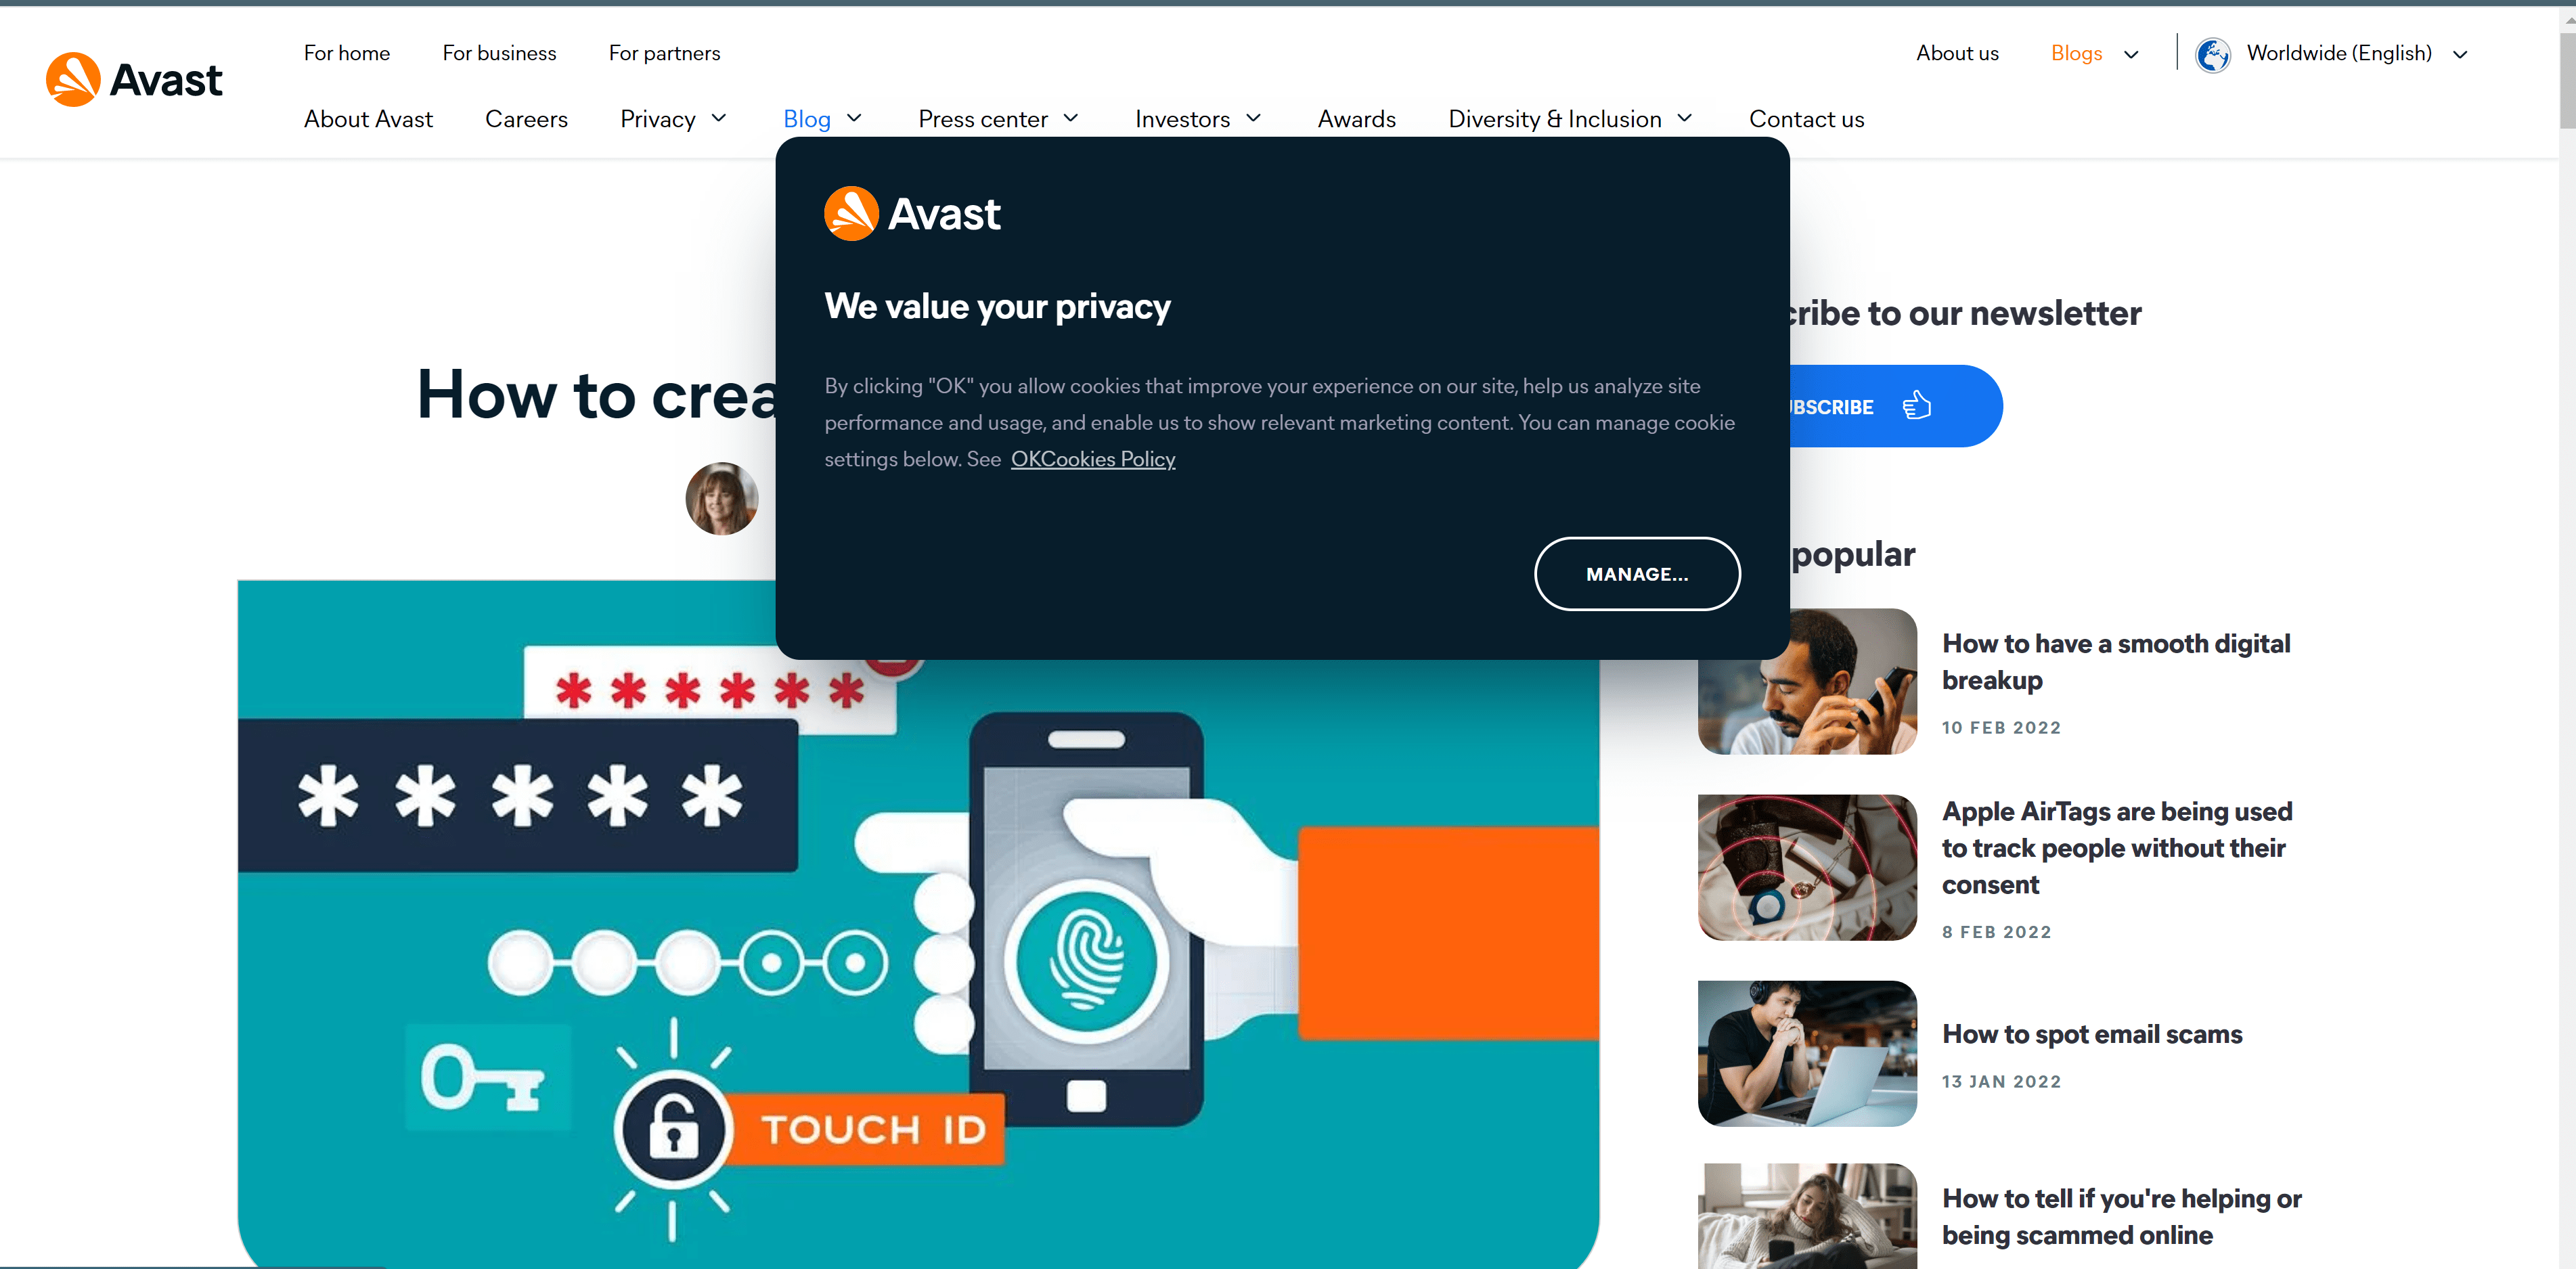Click the Contact us link

coord(1806,119)
